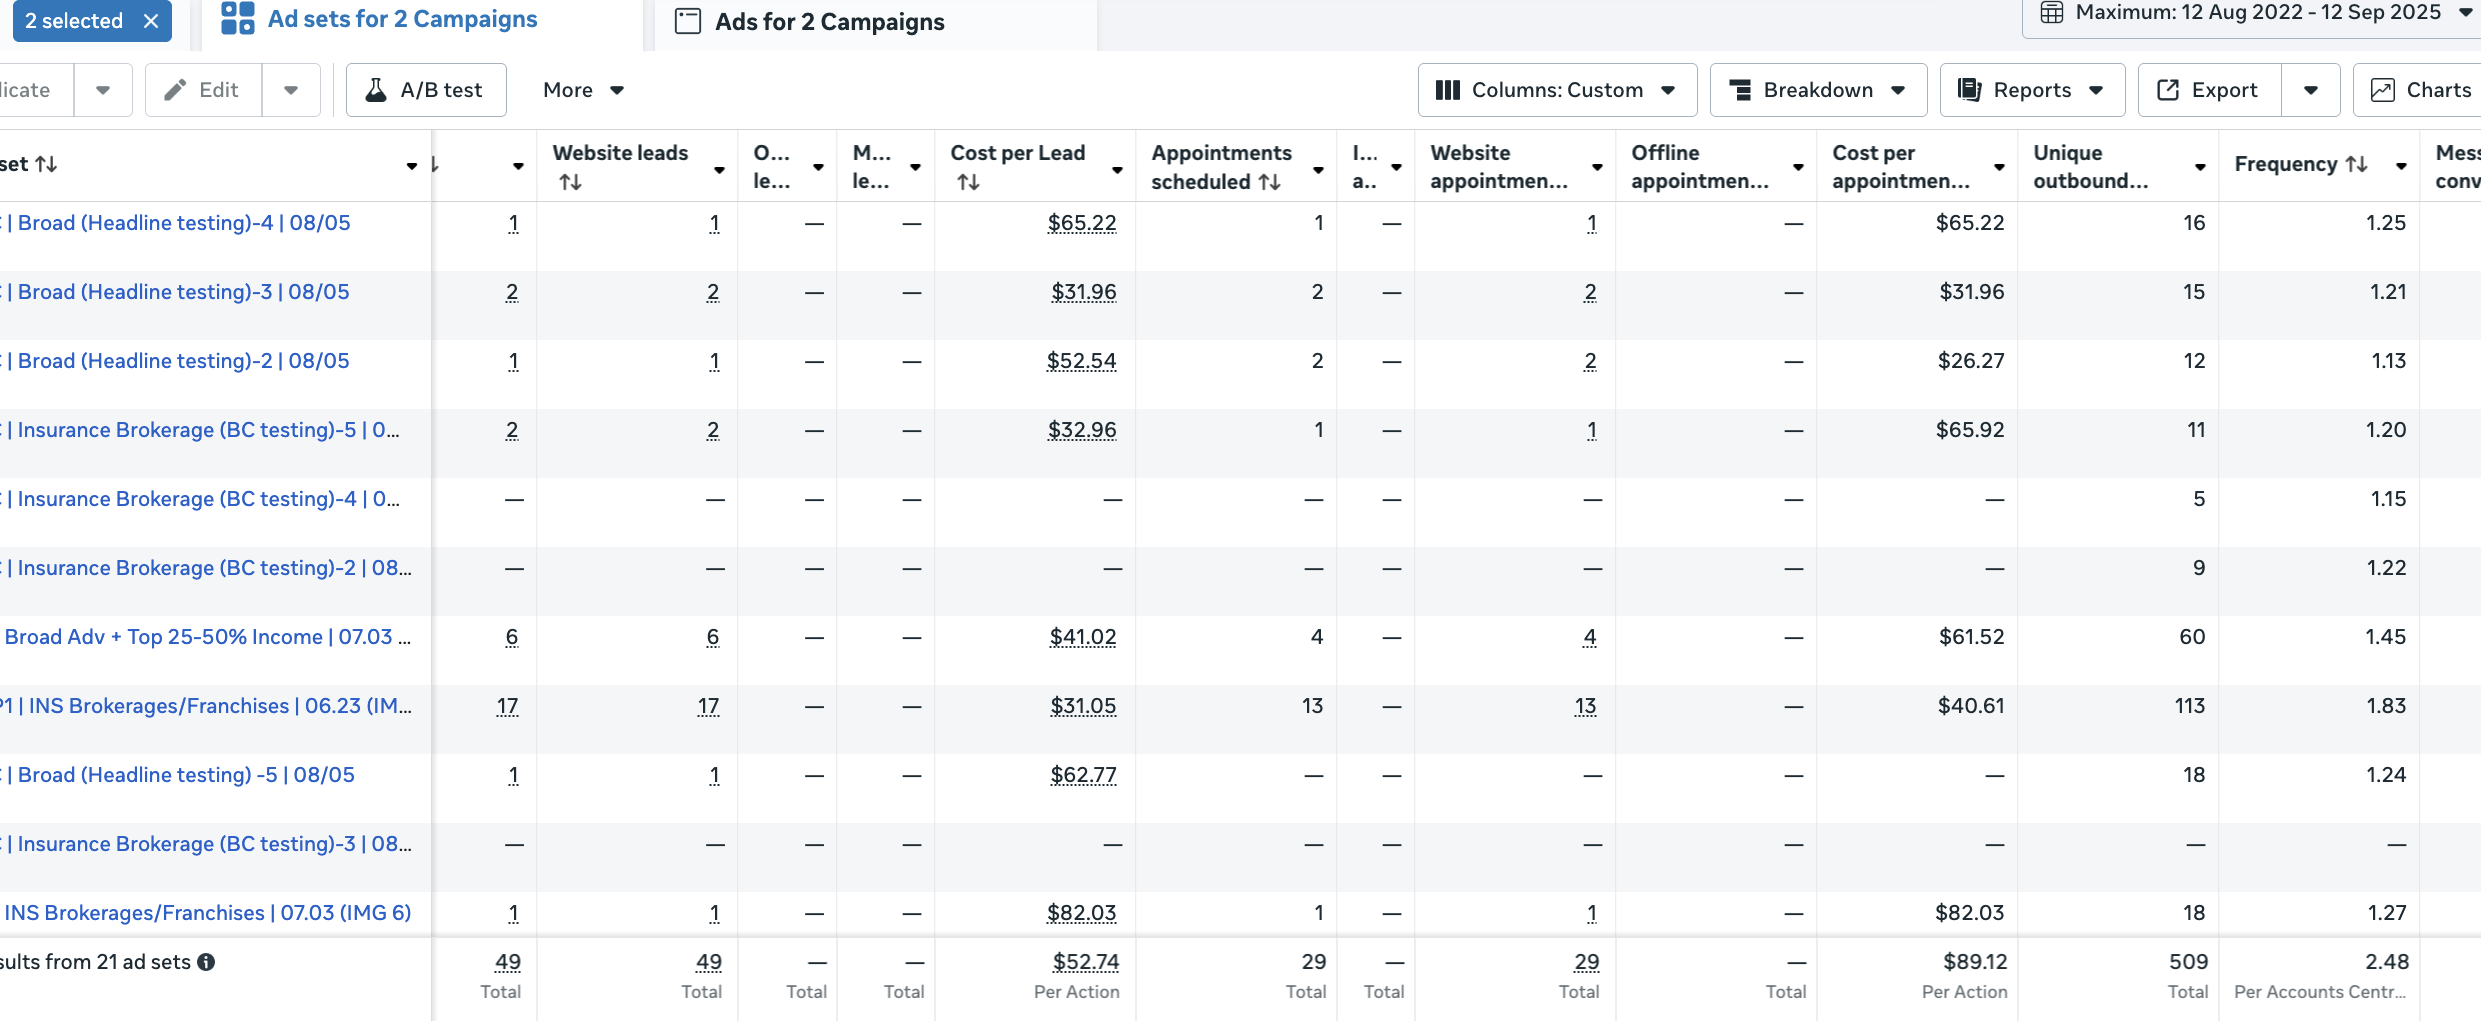The height and width of the screenshot is (1021, 2481).
Task: Click the Columns bars icon
Action: coord(1447,90)
